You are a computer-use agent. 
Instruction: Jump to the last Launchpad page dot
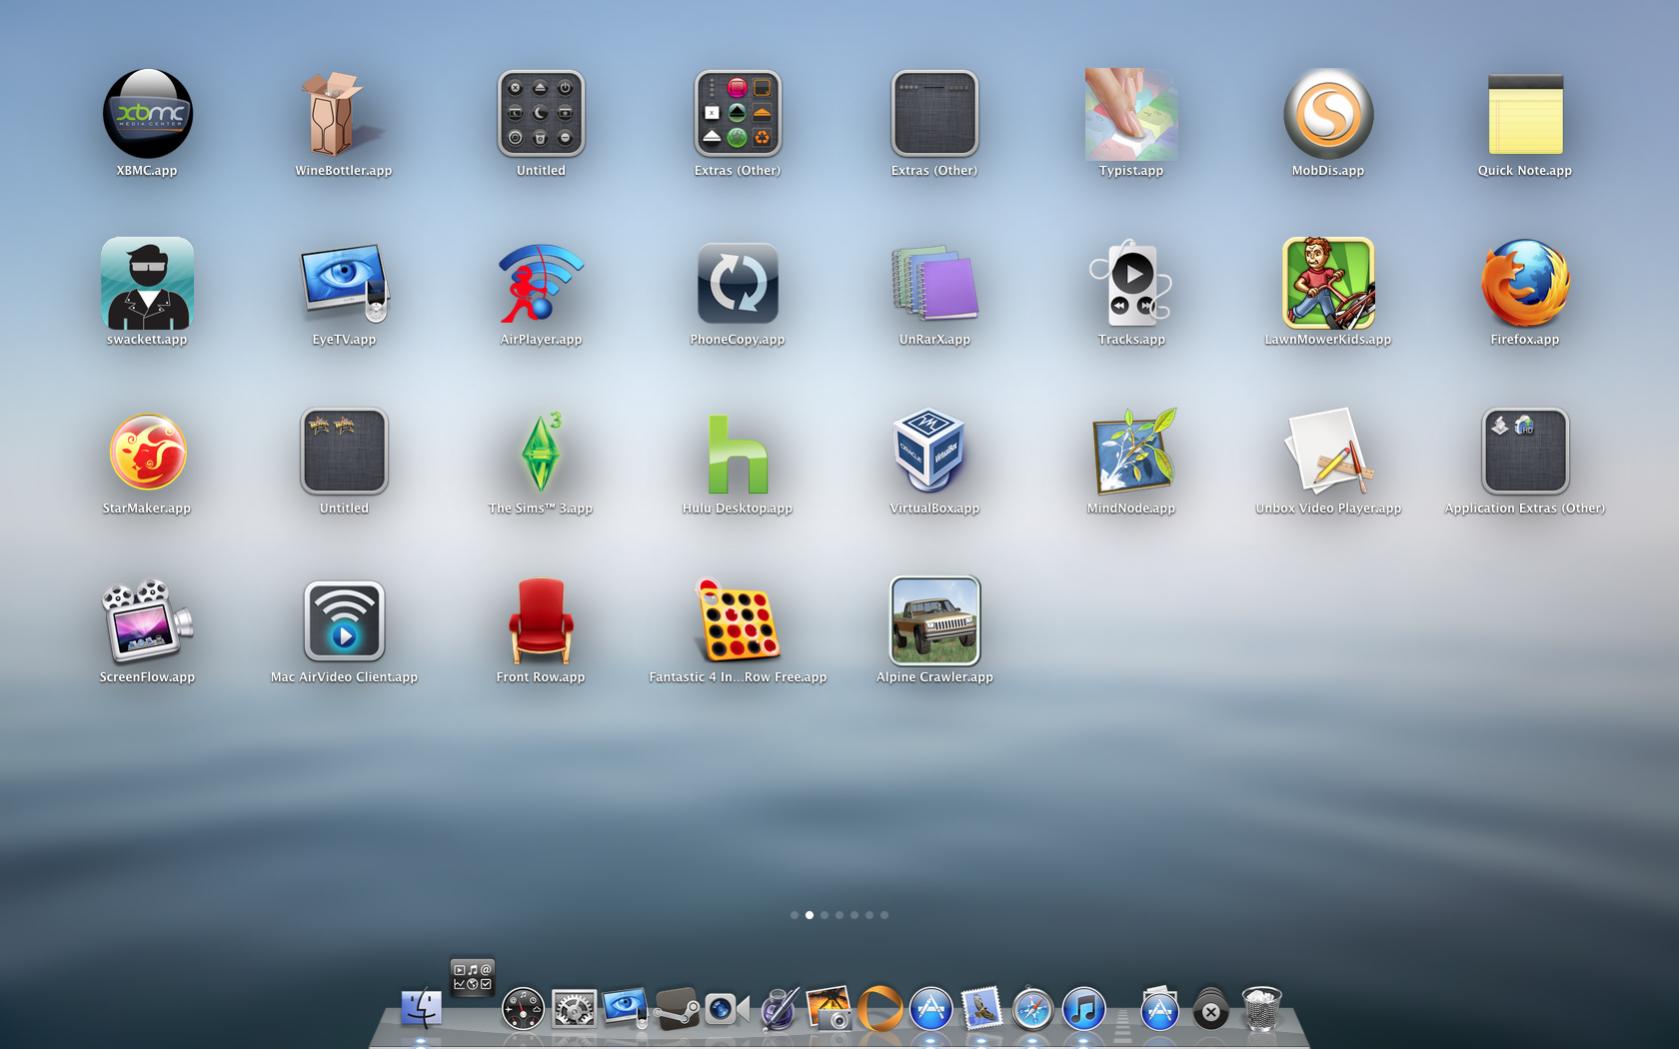pos(884,915)
